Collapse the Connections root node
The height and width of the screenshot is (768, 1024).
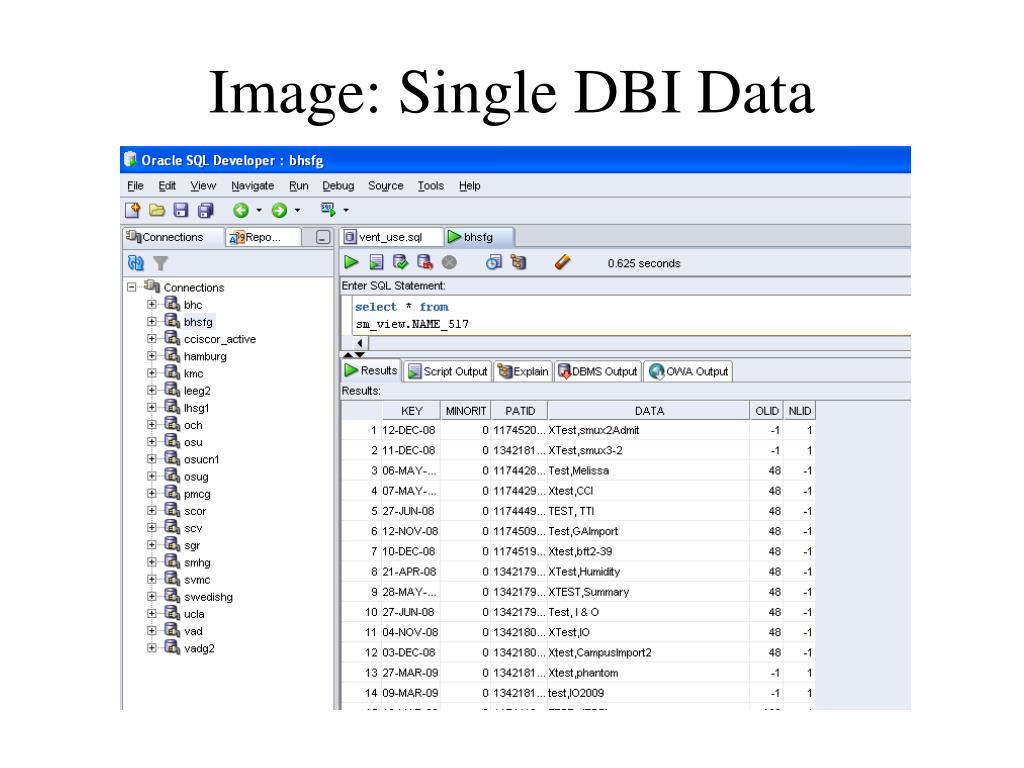[132, 287]
